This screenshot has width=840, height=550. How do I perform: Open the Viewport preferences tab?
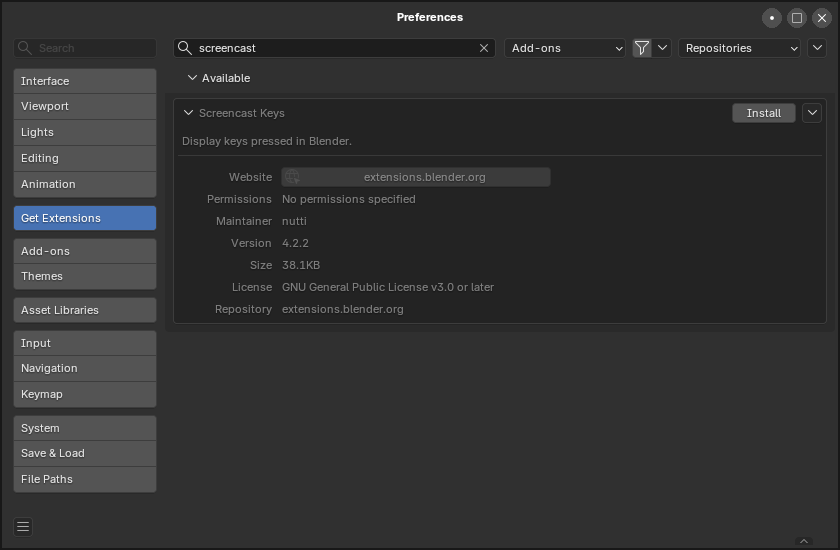(85, 107)
